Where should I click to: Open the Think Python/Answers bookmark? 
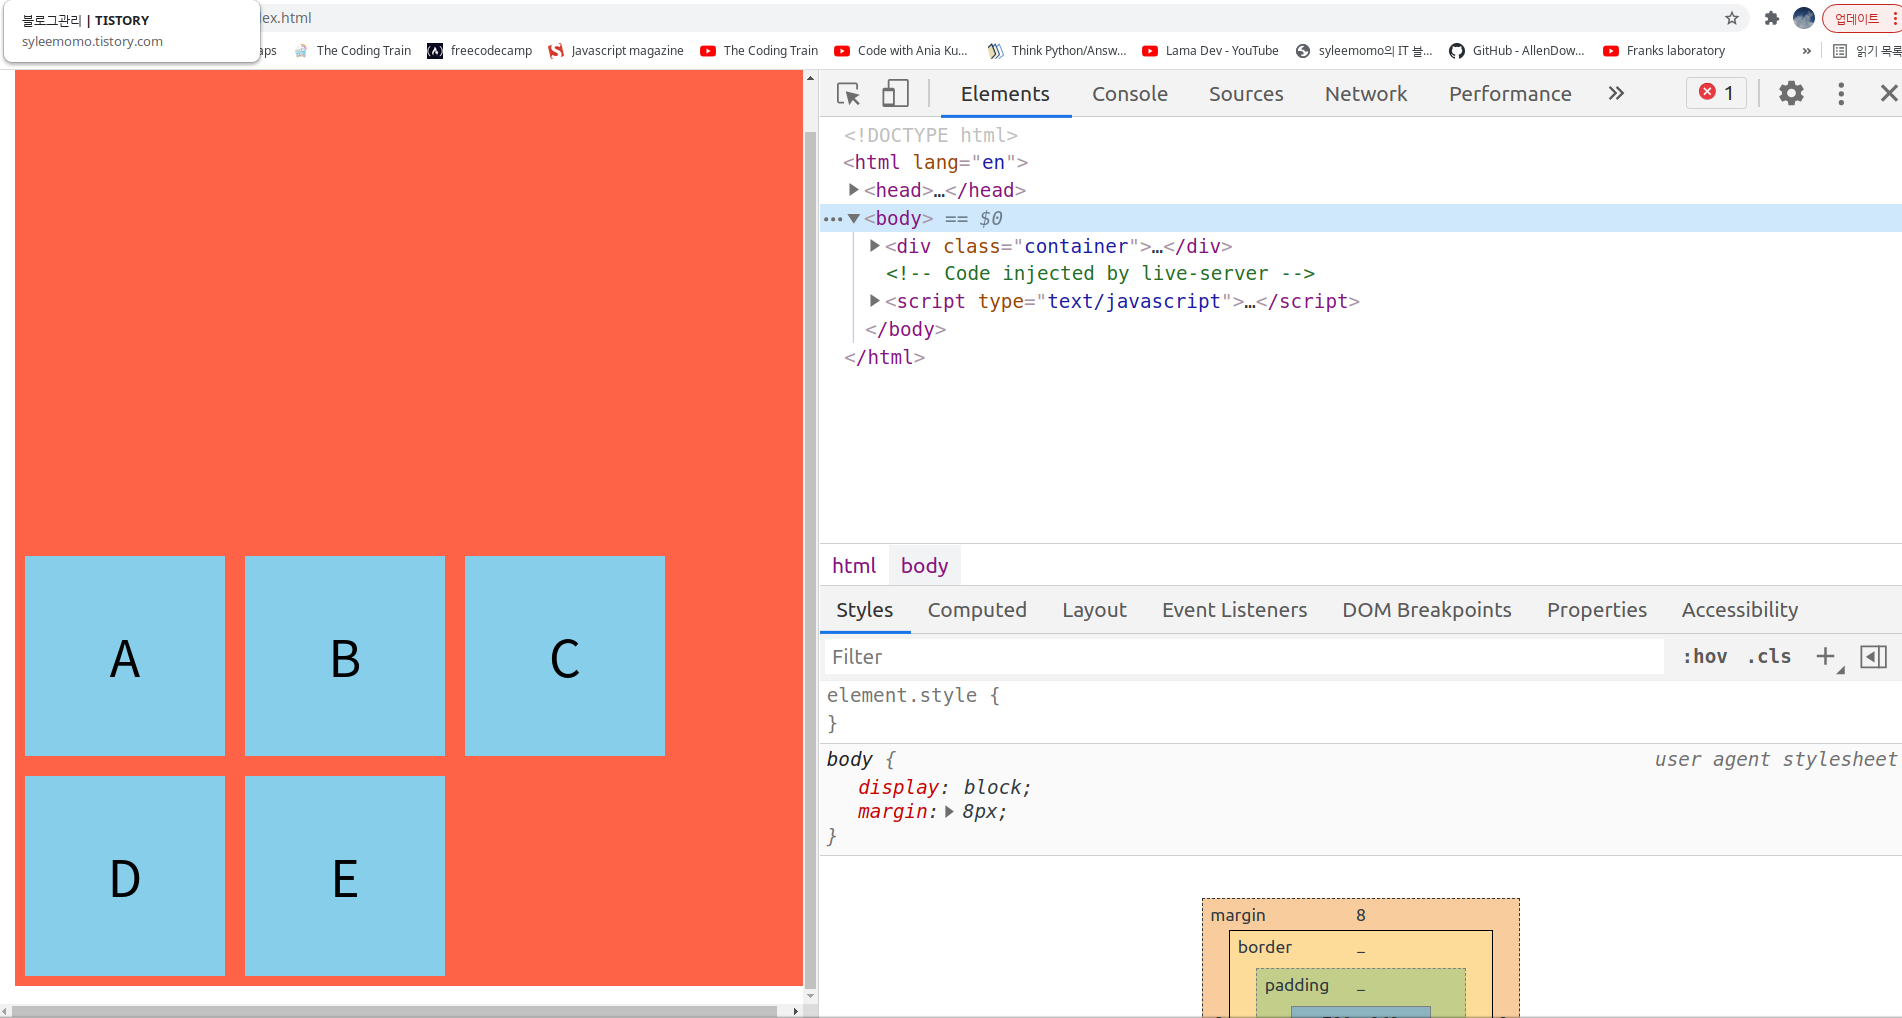coord(1057,51)
